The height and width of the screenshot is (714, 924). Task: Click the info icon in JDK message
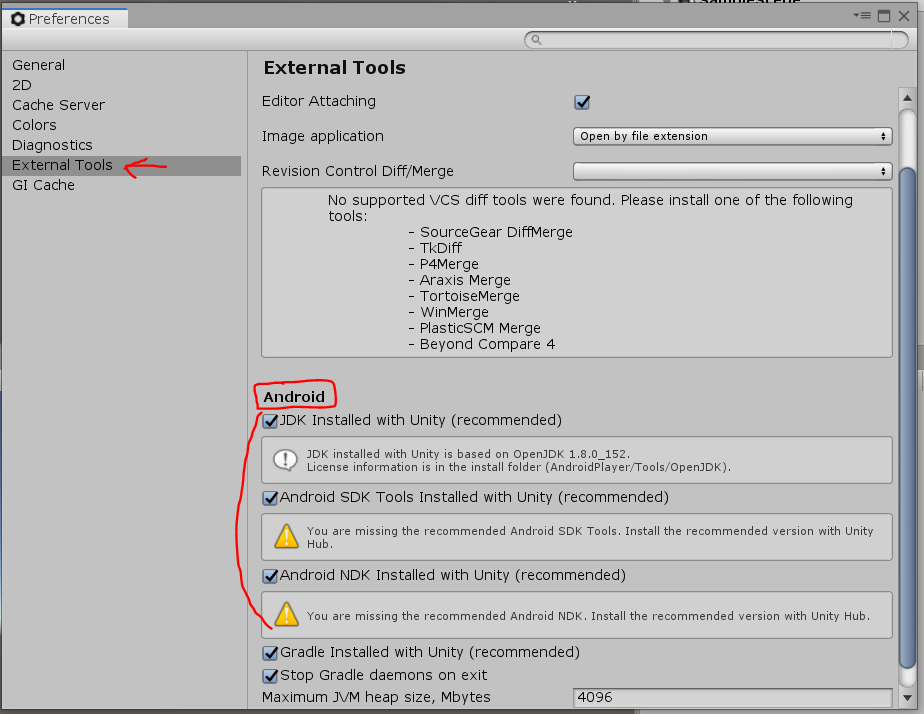tap(286, 460)
